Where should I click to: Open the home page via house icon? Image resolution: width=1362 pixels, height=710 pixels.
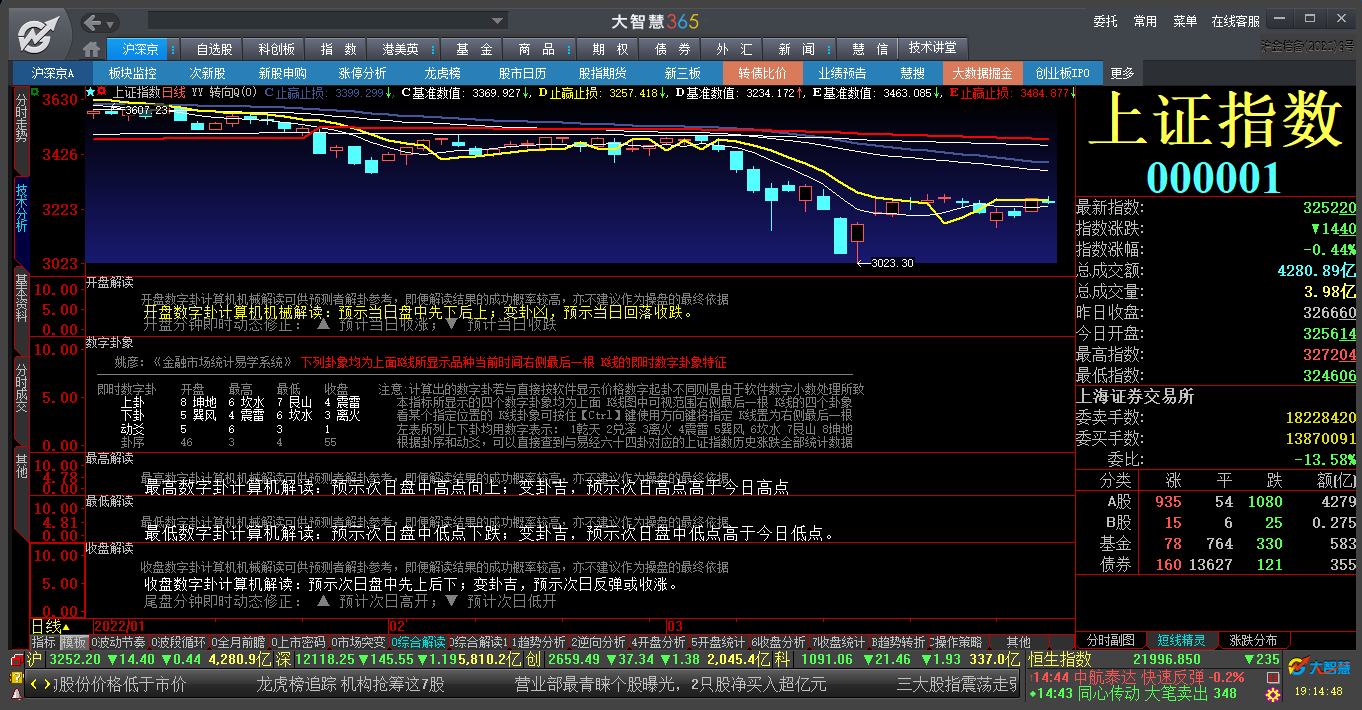coord(92,49)
